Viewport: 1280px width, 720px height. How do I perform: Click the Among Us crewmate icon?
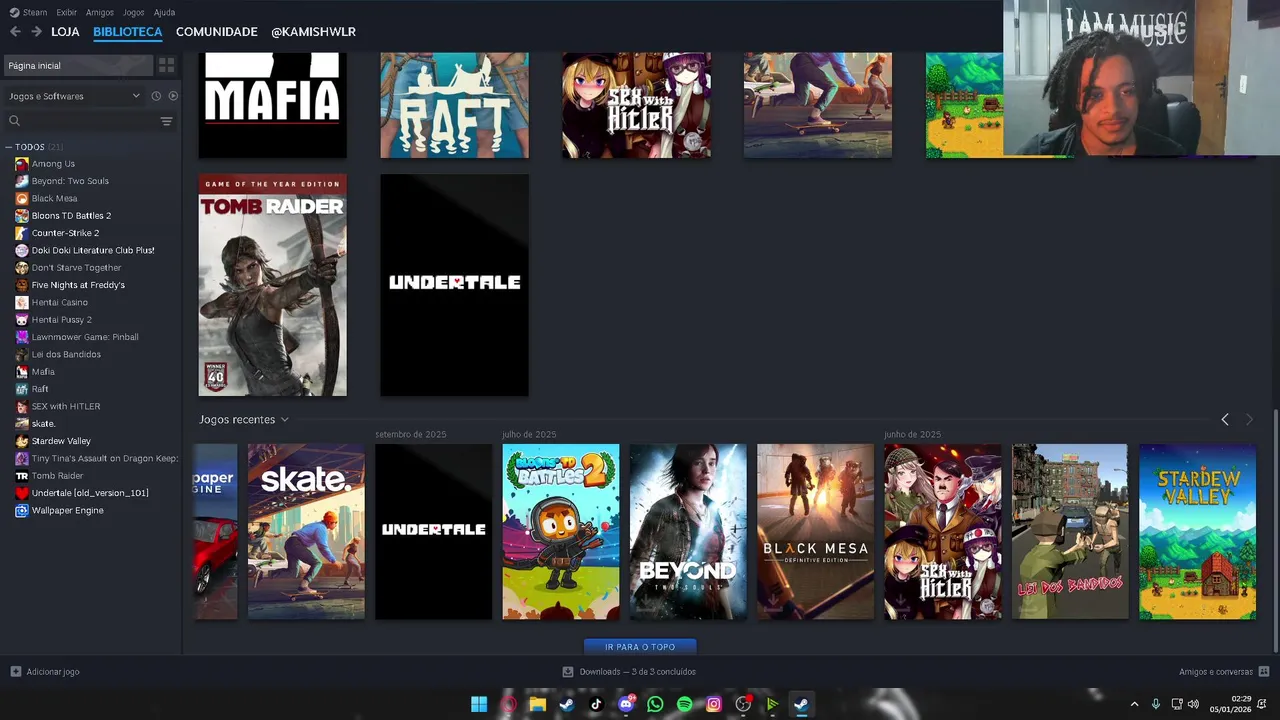click(x=22, y=164)
